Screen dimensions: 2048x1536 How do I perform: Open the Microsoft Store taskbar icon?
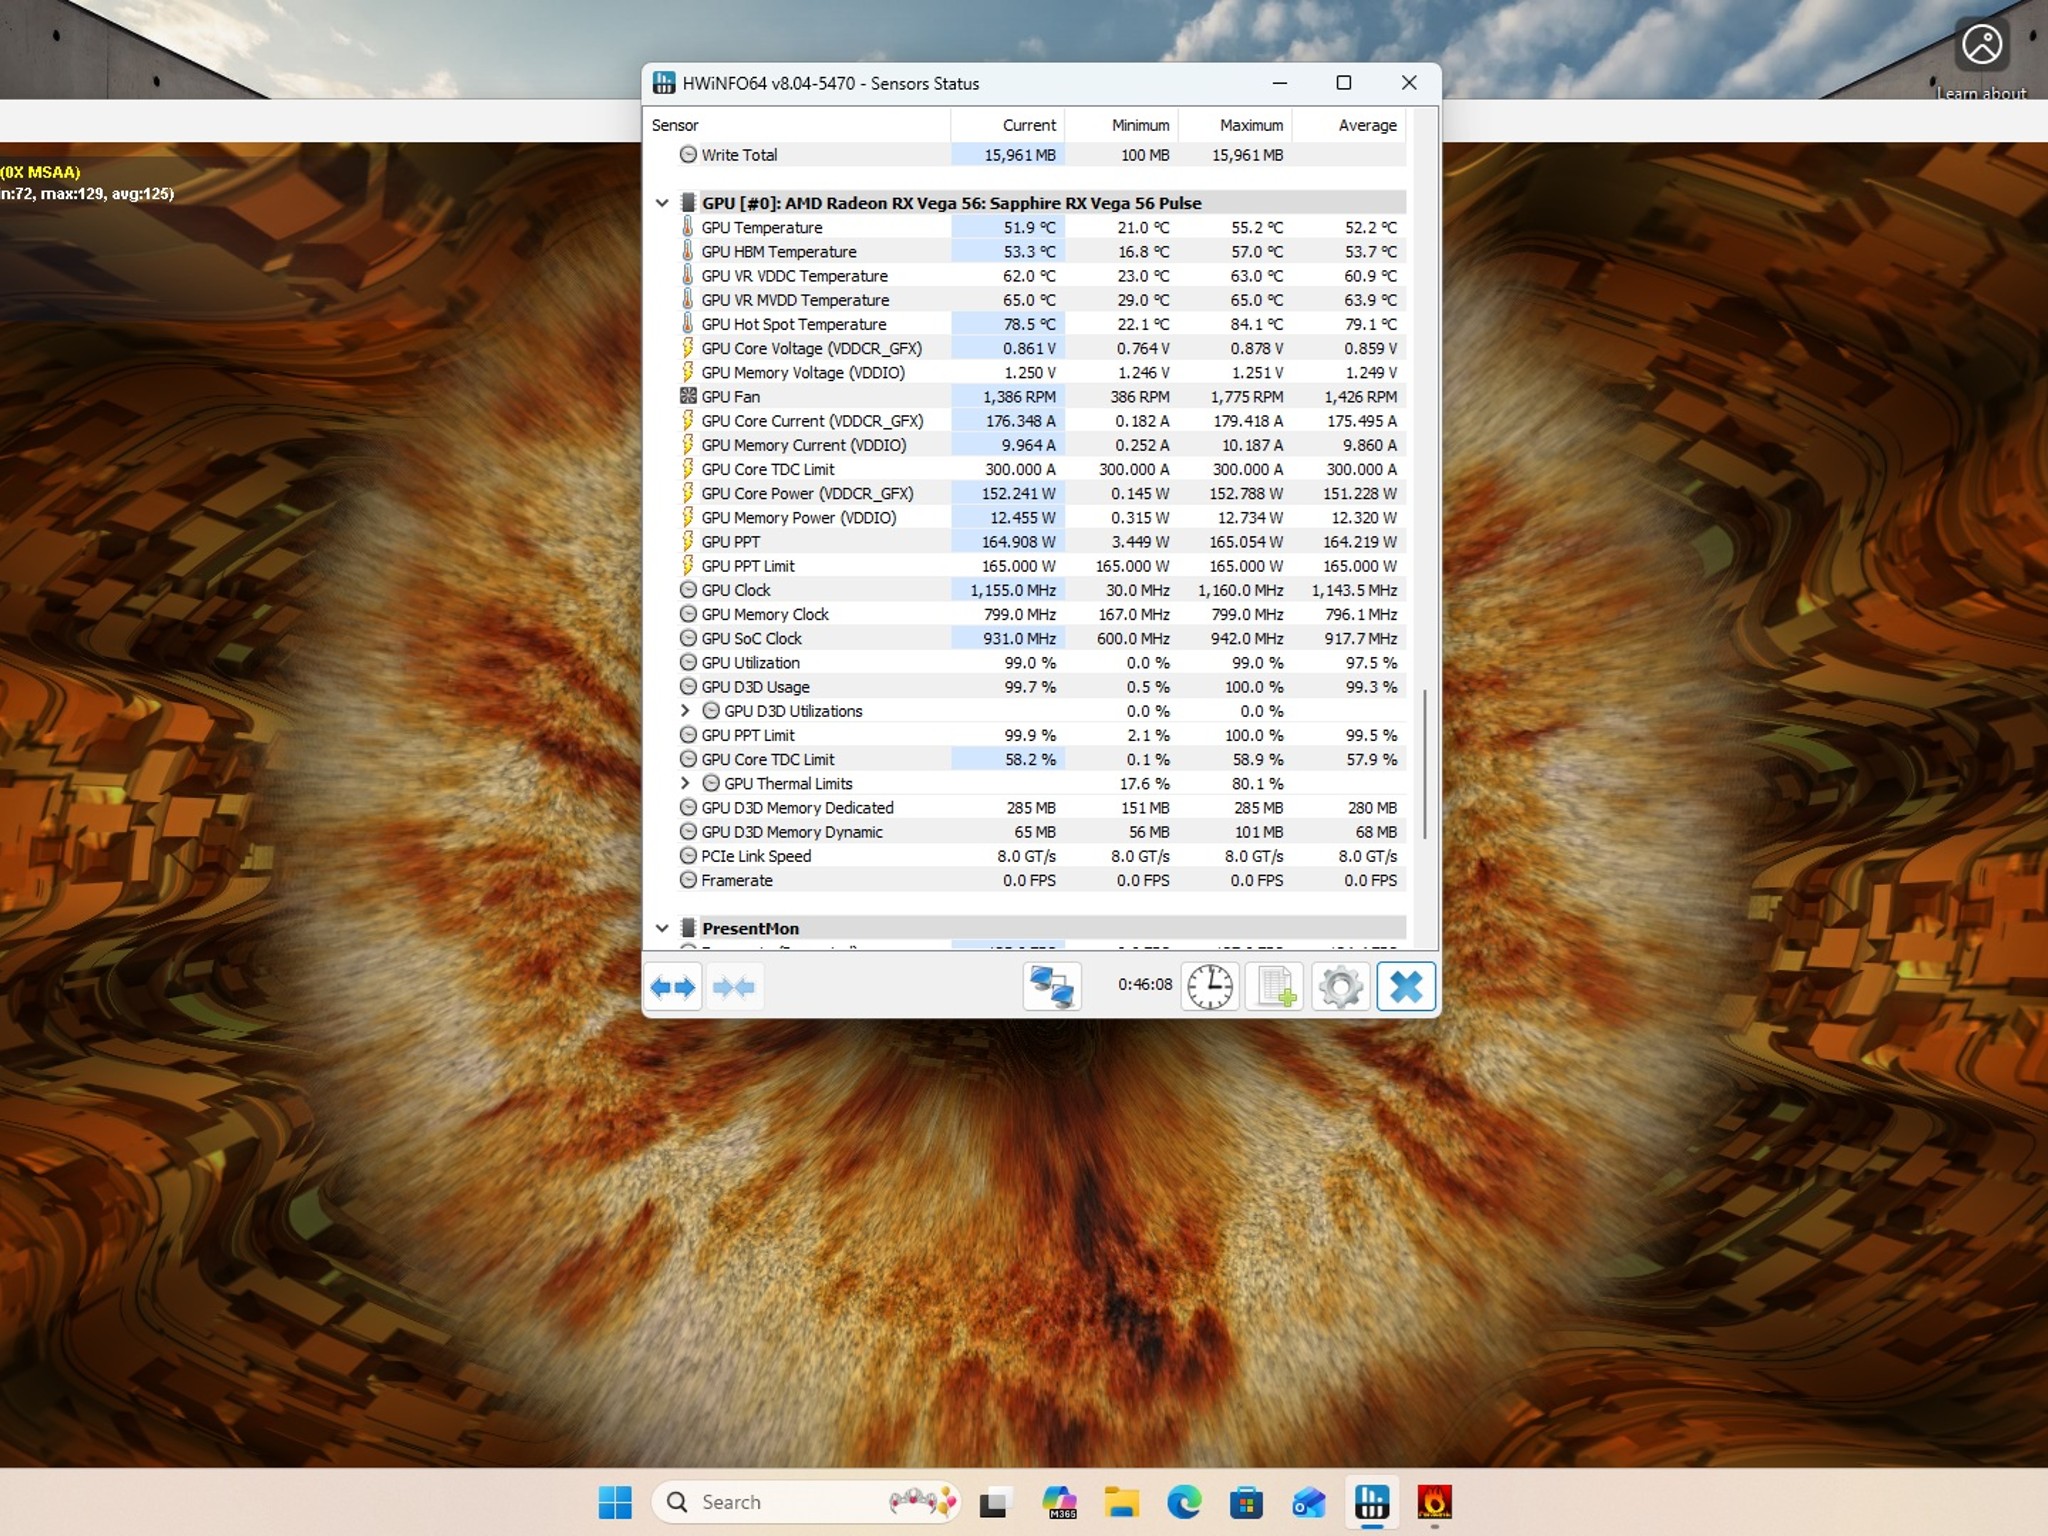pyautogui.click(x=1246, y=1502)
